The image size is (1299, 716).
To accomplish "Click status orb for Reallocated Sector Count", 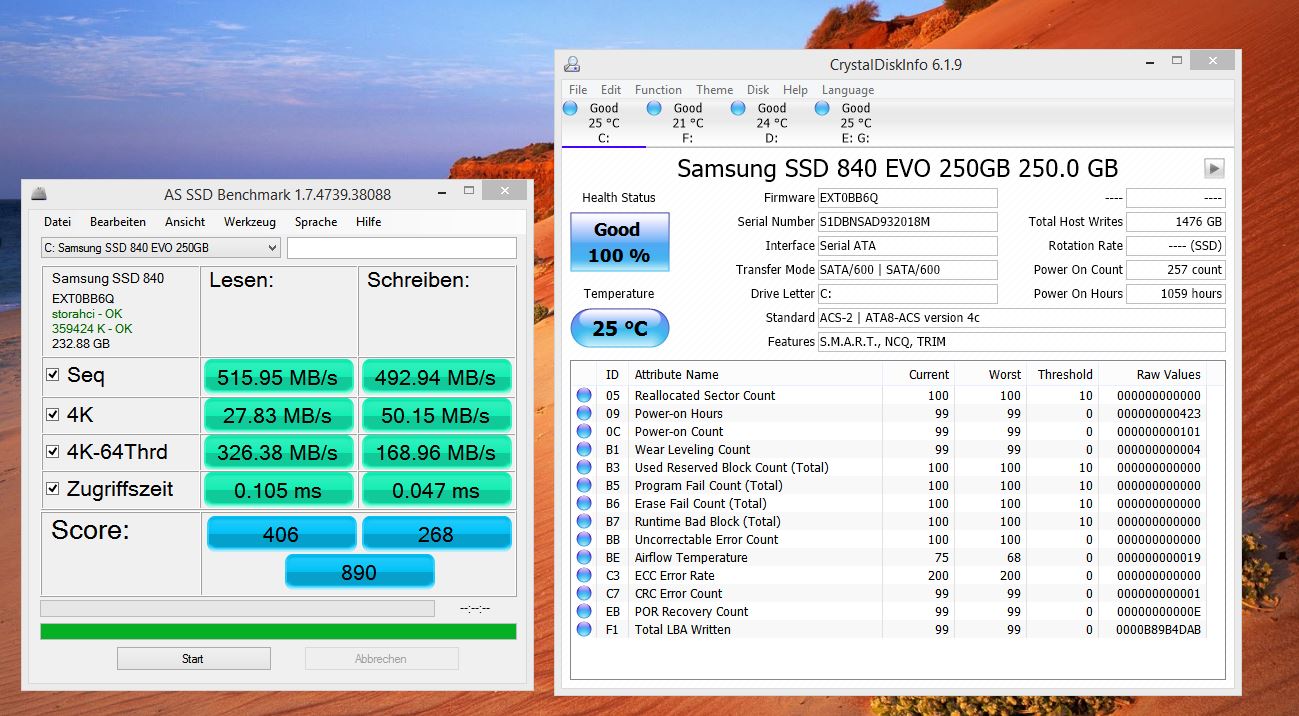I will [x=584, y=395].
